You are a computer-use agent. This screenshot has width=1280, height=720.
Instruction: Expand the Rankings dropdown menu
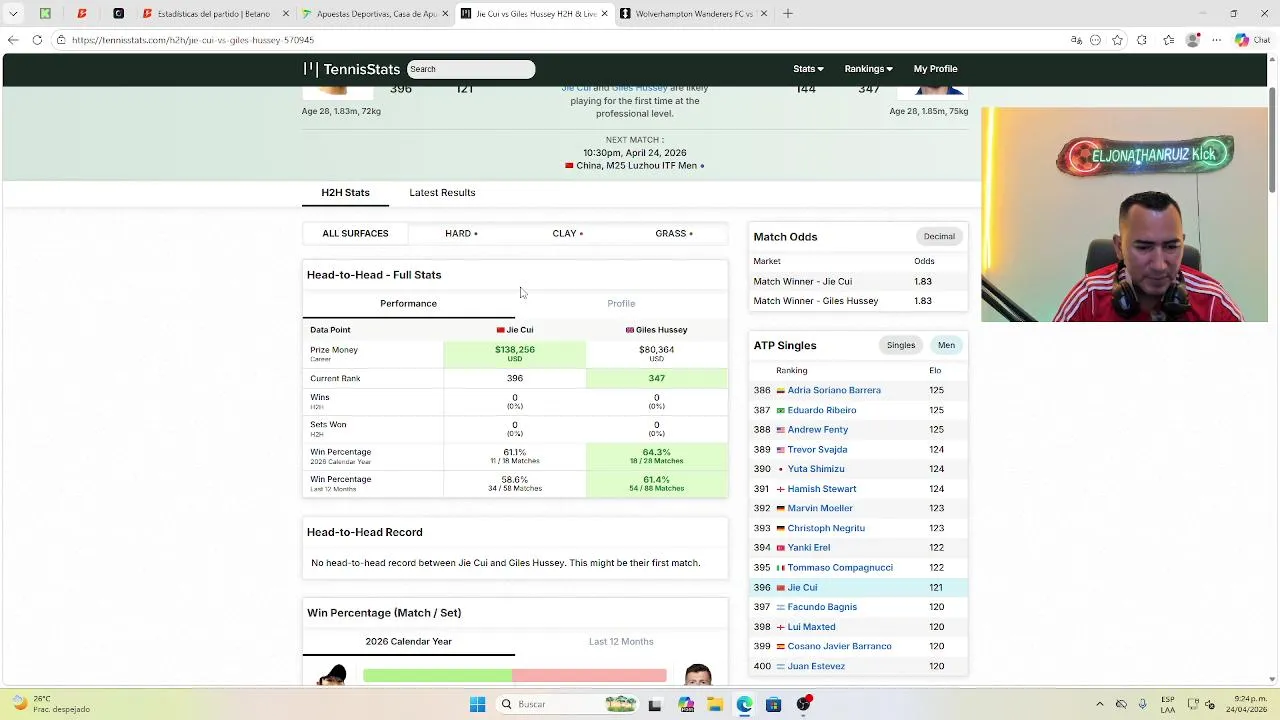coord(868,69)
